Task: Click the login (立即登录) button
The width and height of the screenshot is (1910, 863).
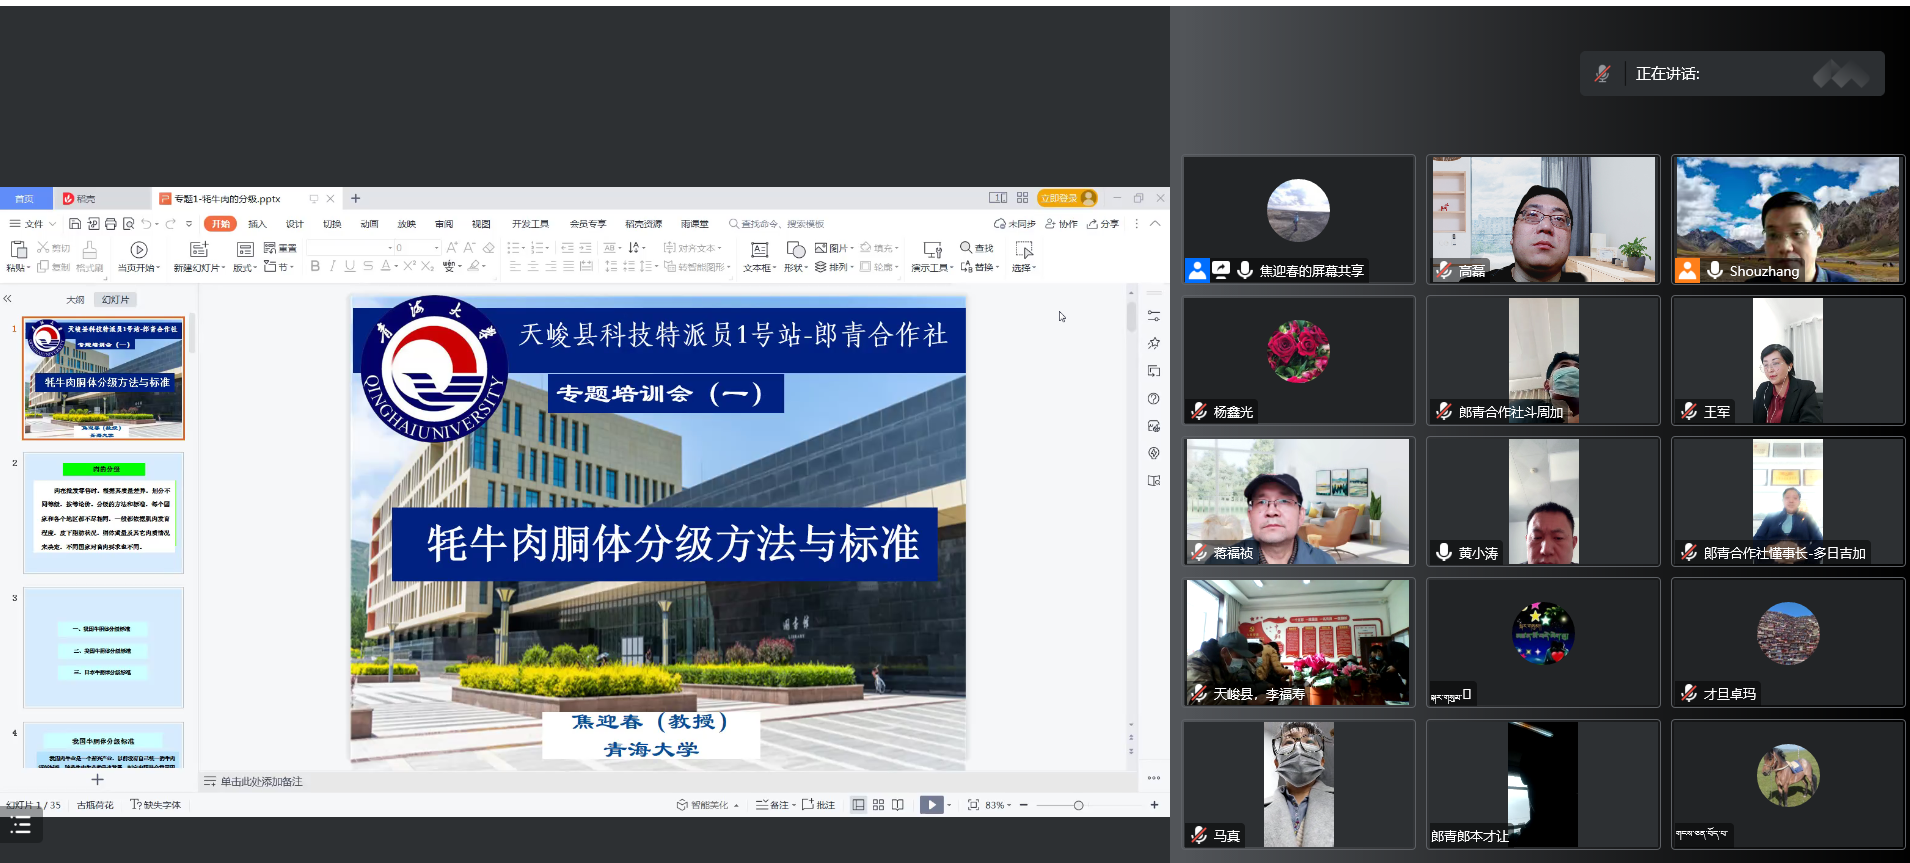Action: tap(1067, 198)
